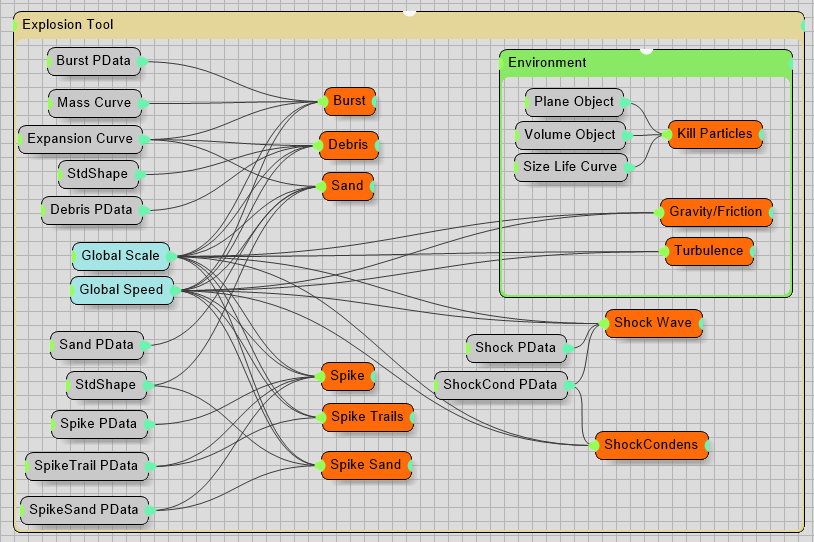Select the Mass Curve node

pos(94,103)
